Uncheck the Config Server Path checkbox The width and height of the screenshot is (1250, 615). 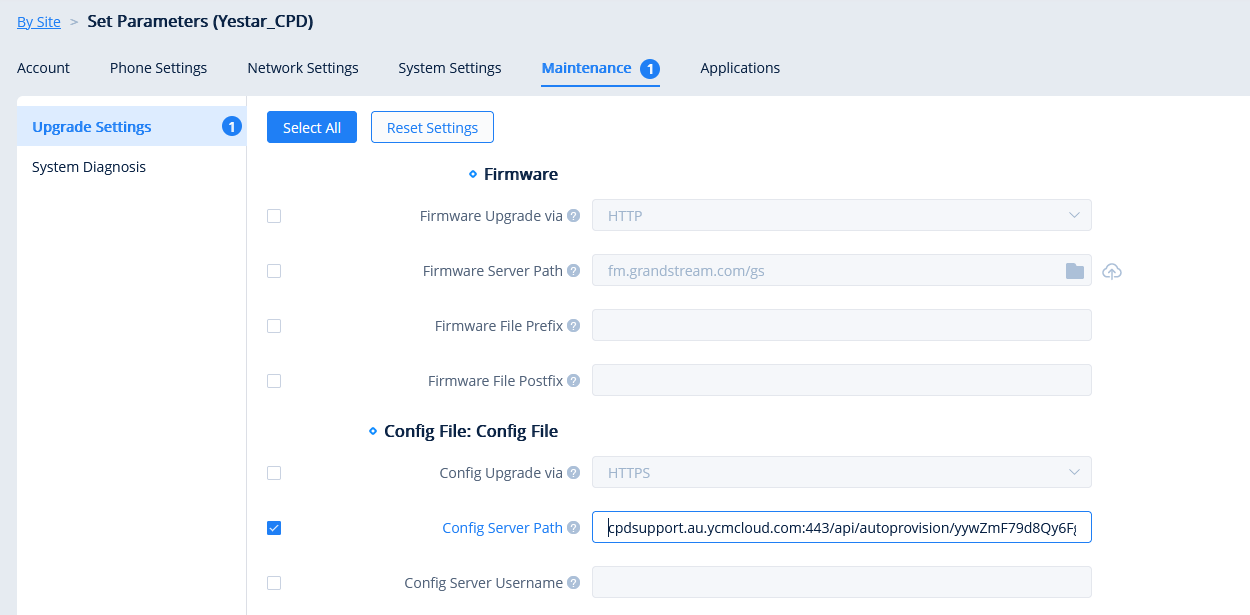[x=274, y=528]
